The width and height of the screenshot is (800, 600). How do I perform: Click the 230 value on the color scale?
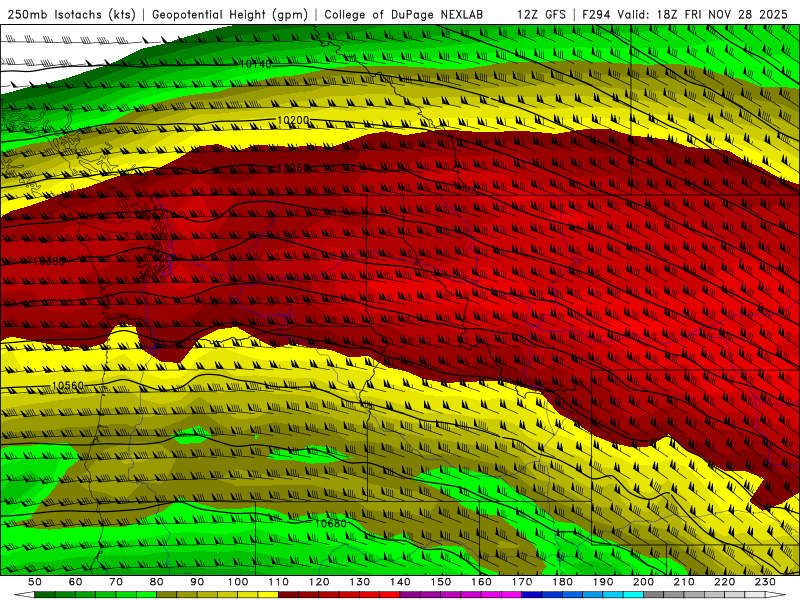click(x=765, y=582)
